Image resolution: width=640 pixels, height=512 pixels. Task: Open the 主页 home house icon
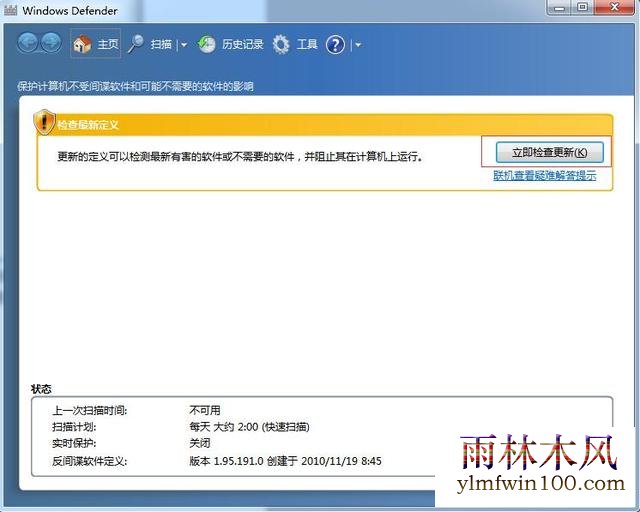[x=82, y=44]
